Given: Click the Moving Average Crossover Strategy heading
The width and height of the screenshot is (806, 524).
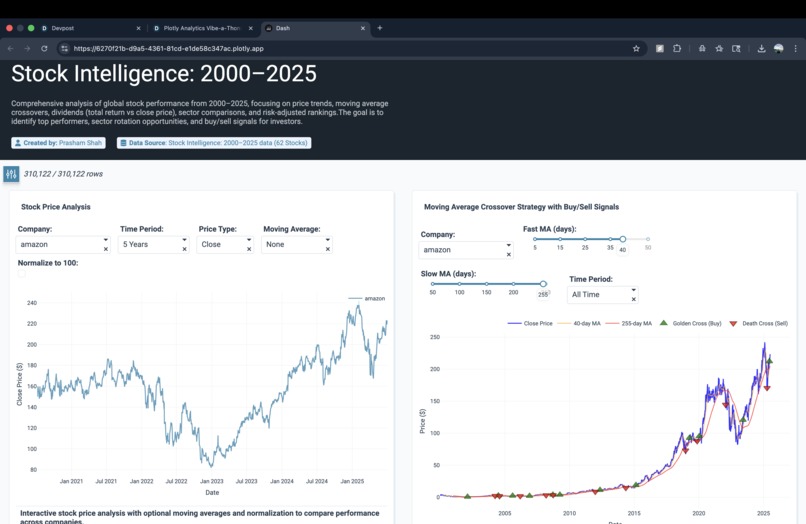Looking at the screenshot, I should pyautogui.click(x=521, y=207).
